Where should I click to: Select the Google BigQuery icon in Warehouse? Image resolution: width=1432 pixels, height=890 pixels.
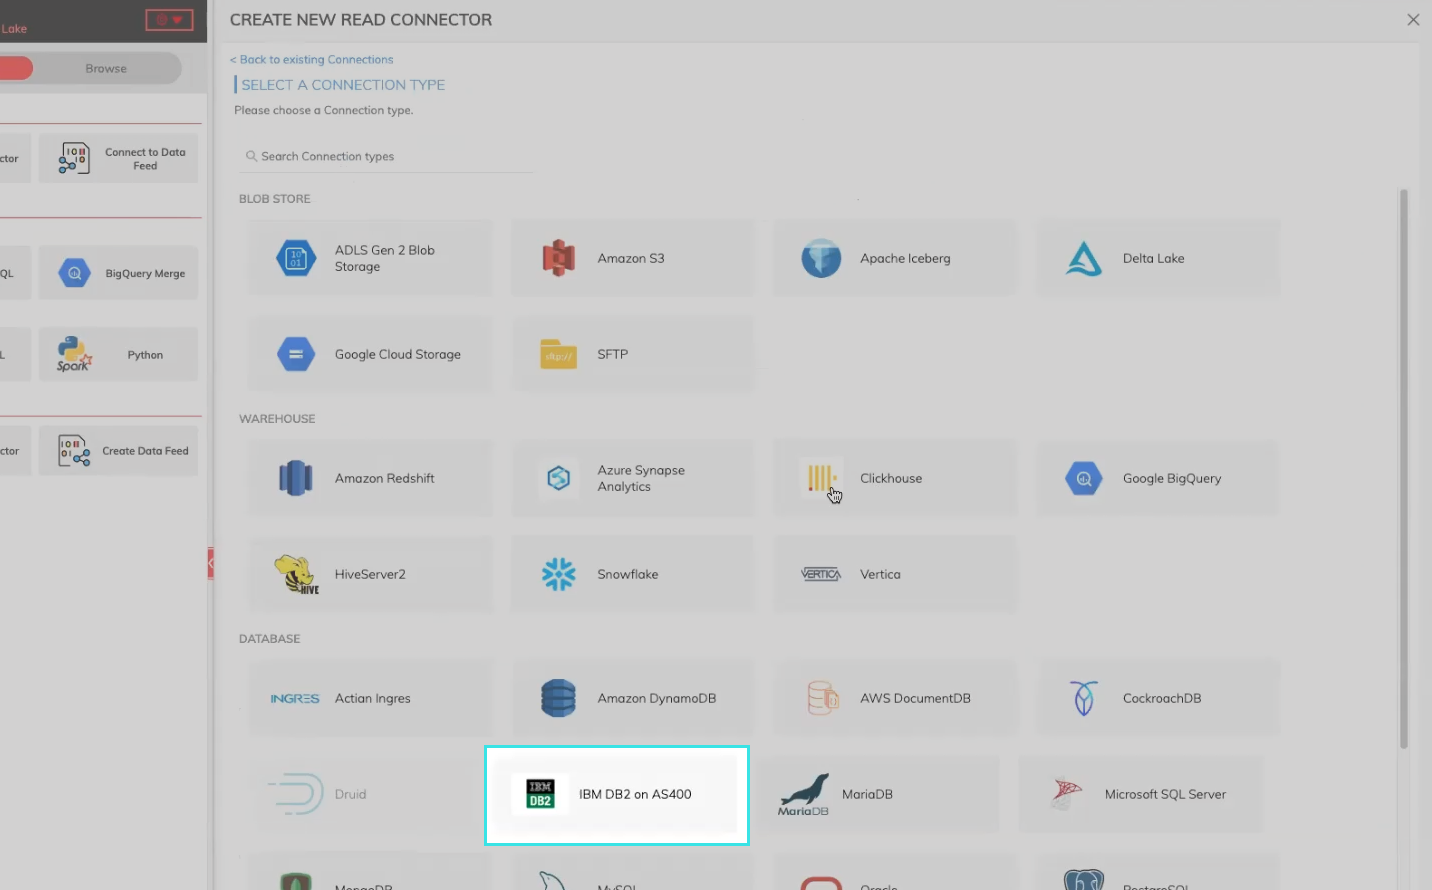pyautogui.click(x=1084, y=478)
